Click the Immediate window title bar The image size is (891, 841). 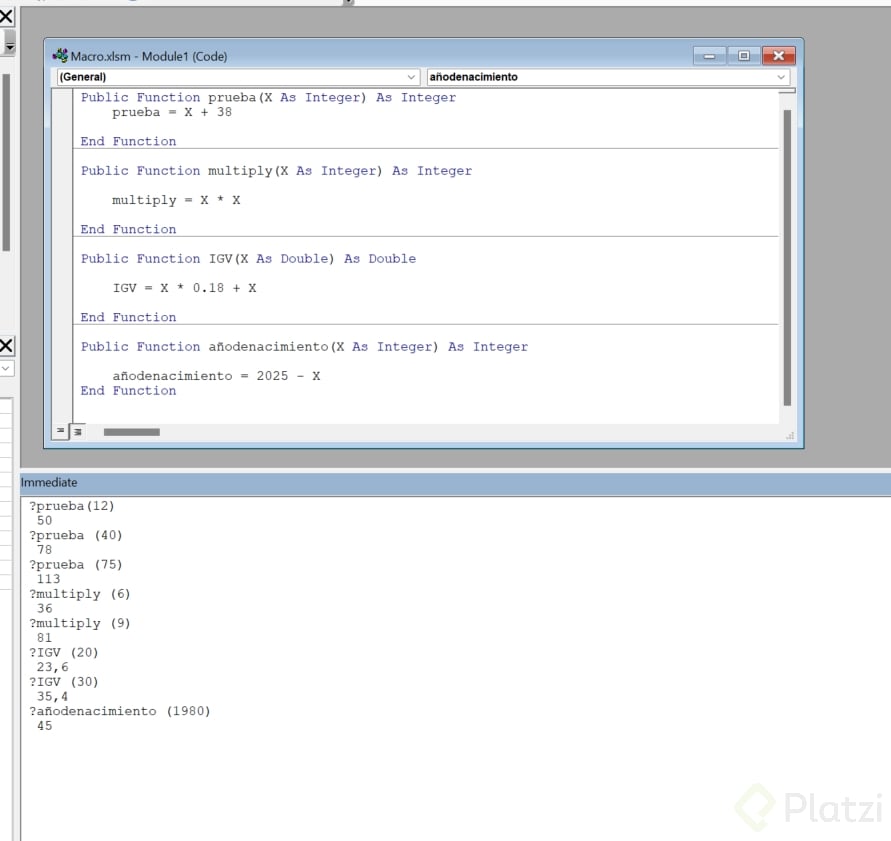(x=455, y=482)
